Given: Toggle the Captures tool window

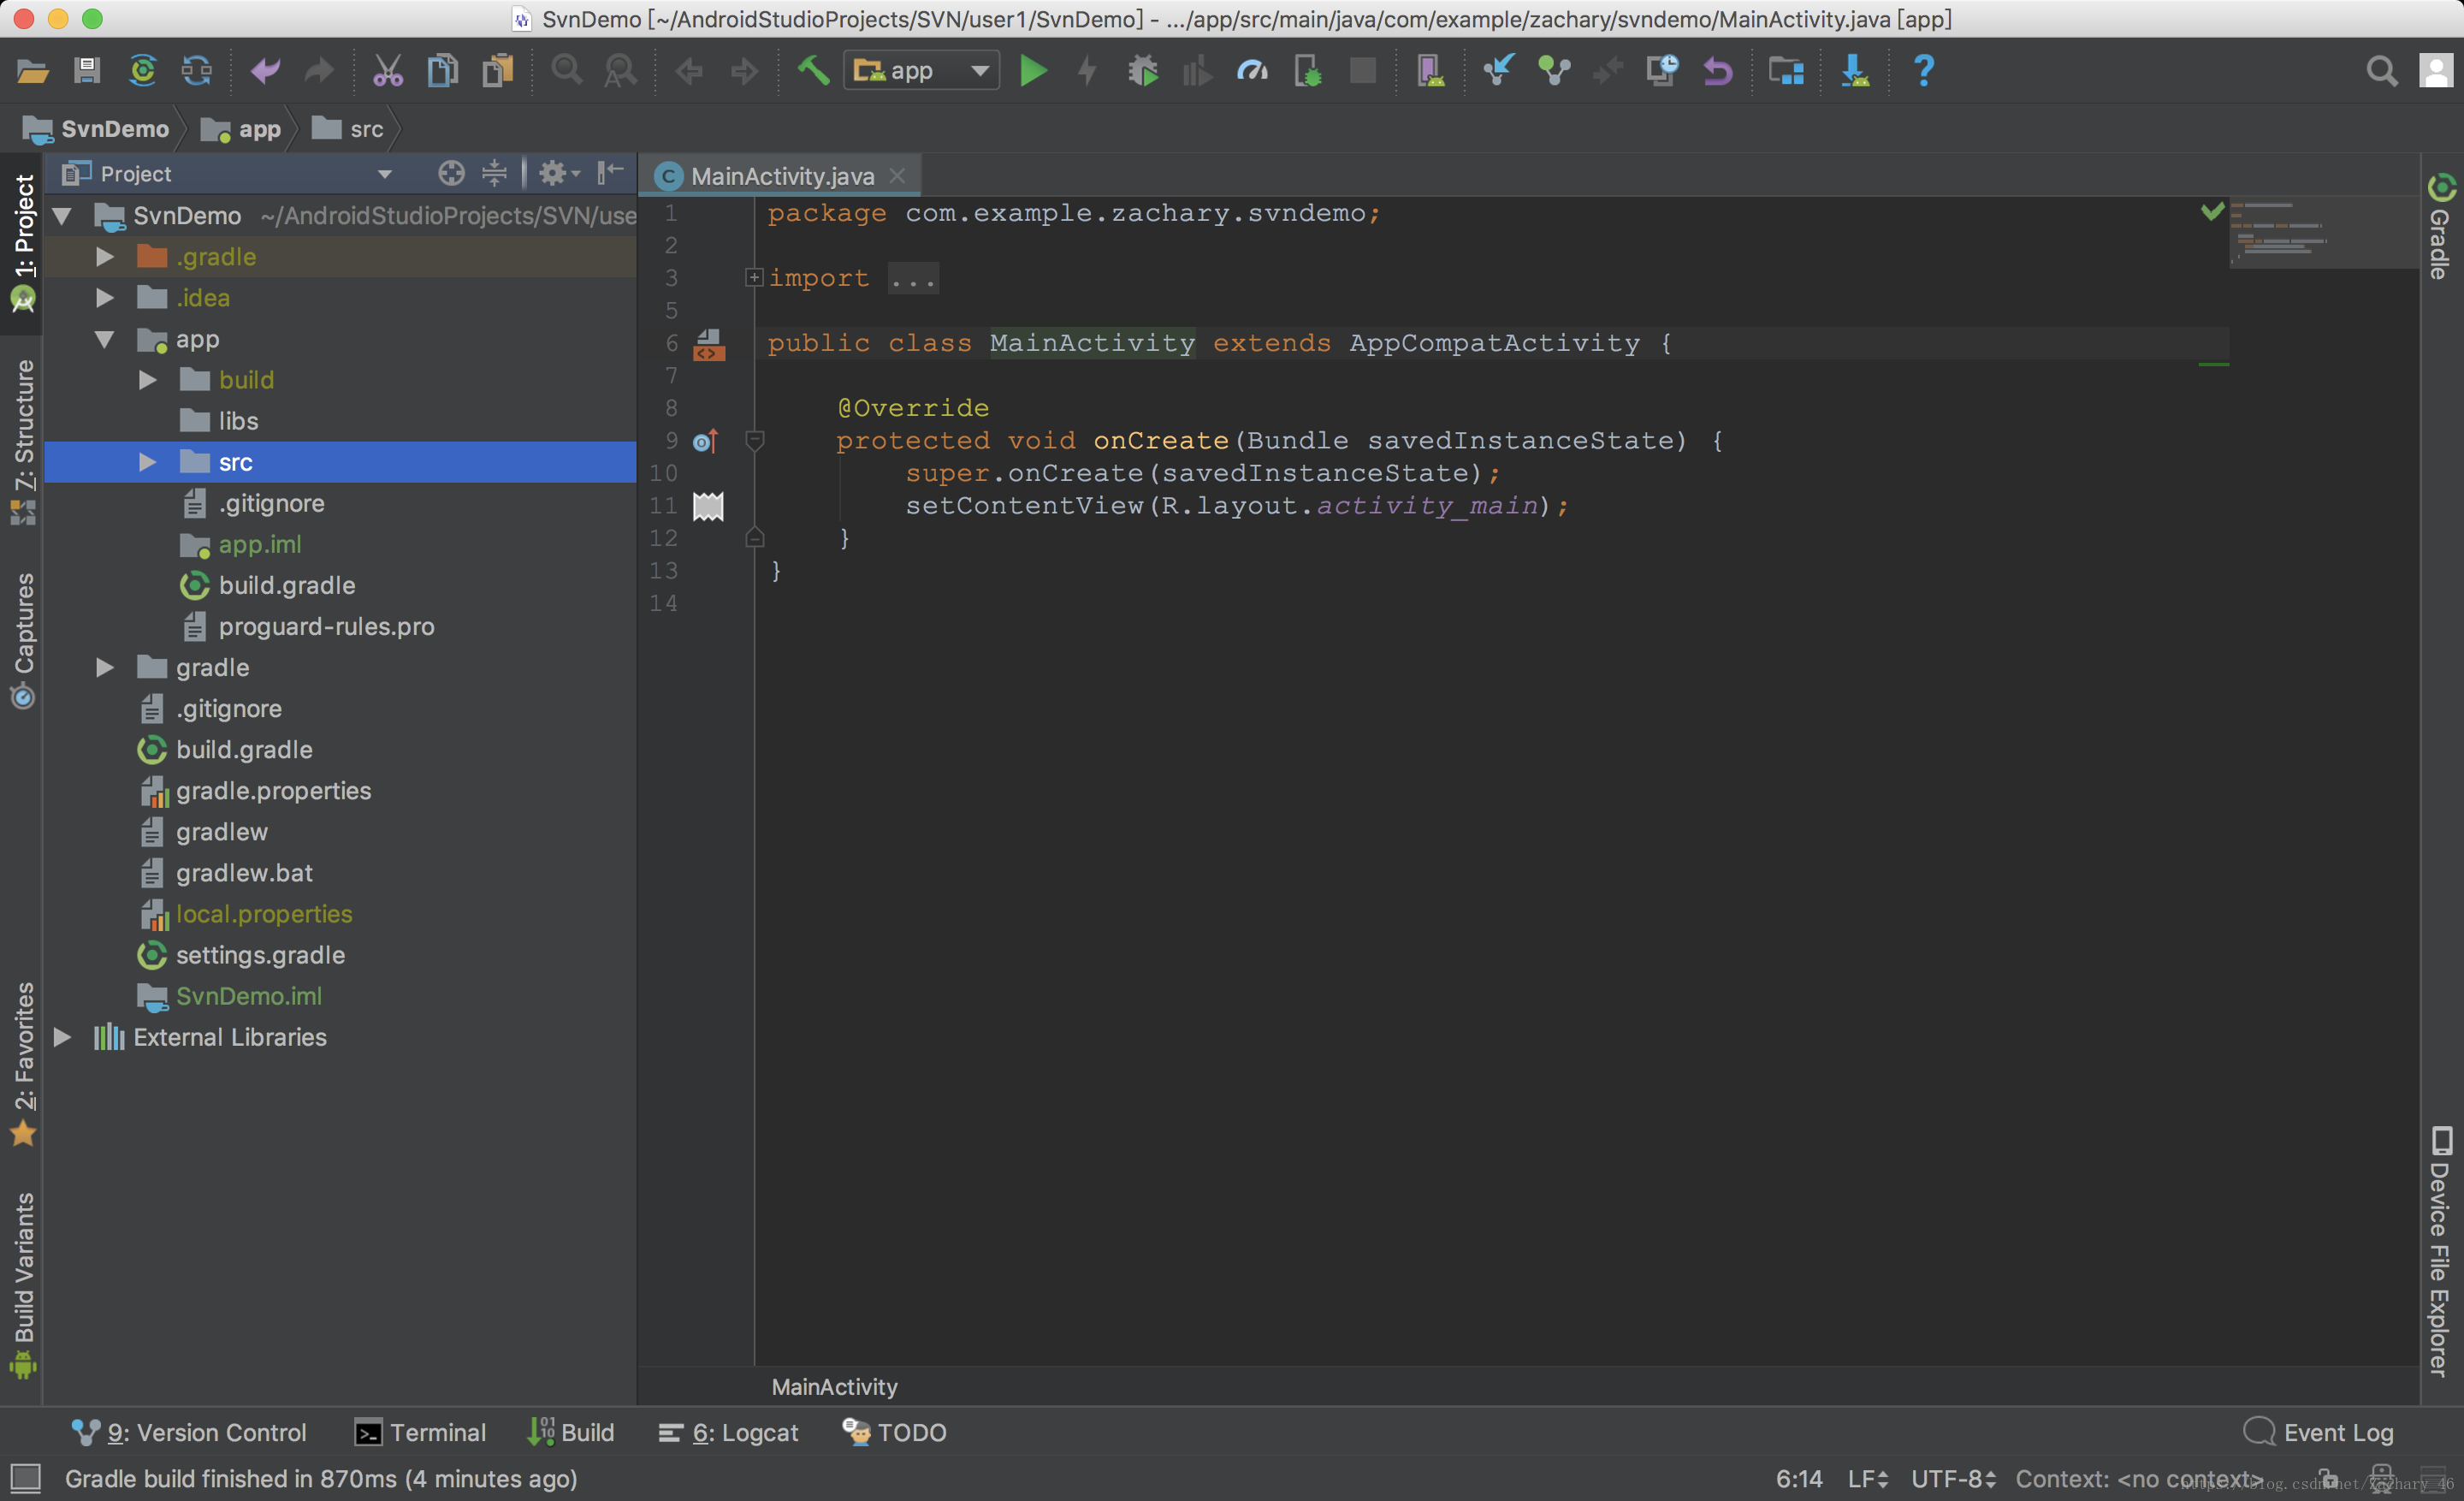Looking at the screenshot, I should (x=23, y=640).
